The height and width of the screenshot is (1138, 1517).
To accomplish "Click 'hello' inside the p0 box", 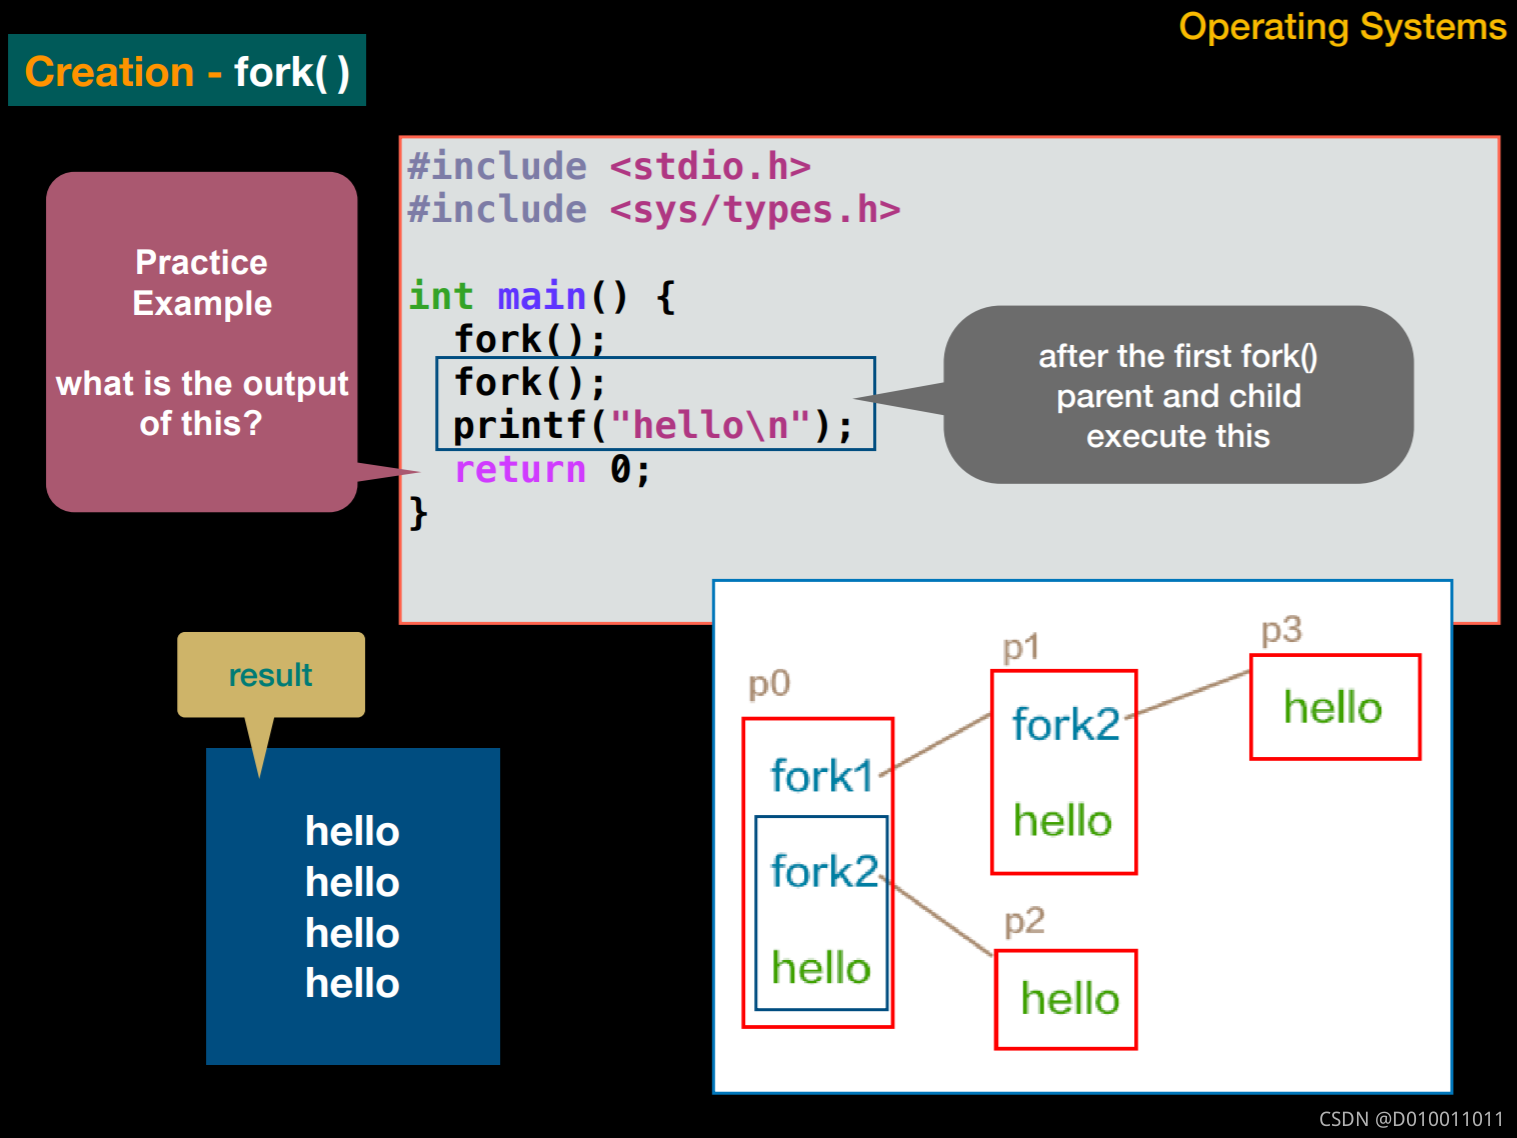I will pos(821,968).
